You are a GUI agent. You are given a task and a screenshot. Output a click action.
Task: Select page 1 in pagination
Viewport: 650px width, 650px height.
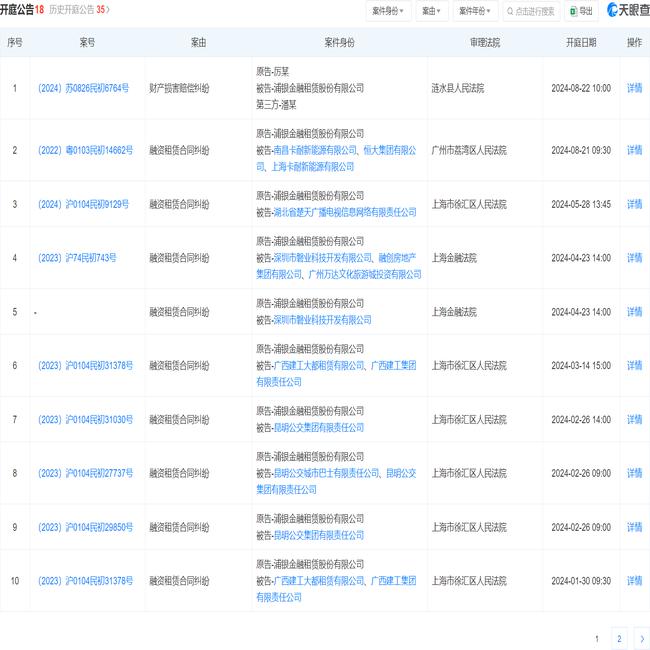tap(597, 639)
